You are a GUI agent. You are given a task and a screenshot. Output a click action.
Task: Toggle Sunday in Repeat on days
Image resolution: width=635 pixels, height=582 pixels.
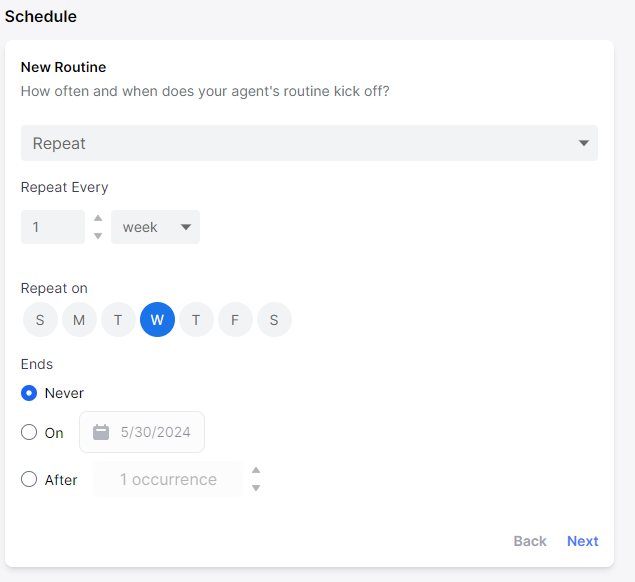[x=40, y=320]
